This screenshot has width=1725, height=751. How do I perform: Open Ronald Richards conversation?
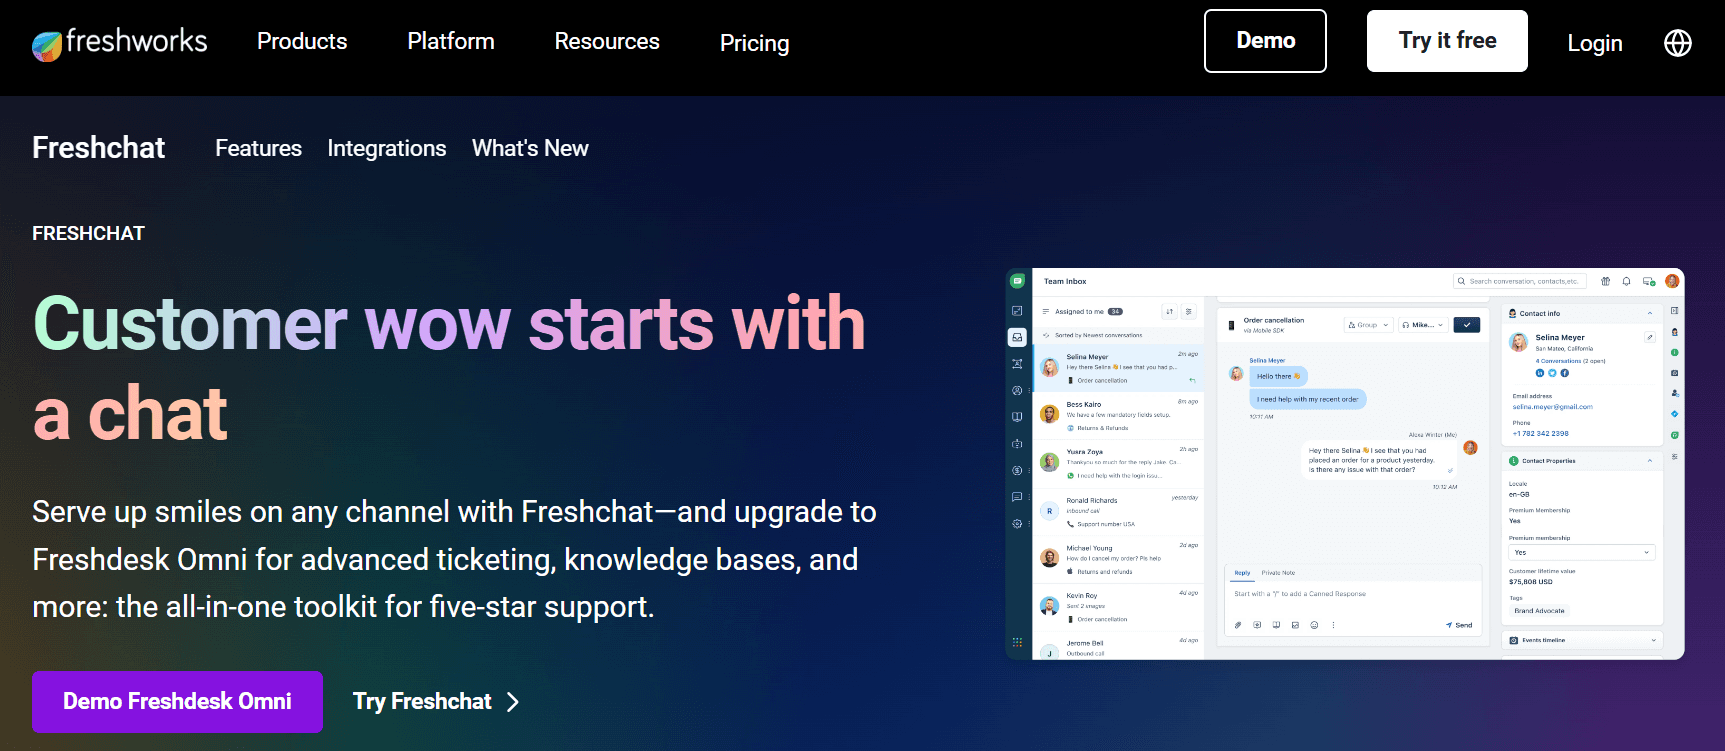click(x=1118, y=511)
